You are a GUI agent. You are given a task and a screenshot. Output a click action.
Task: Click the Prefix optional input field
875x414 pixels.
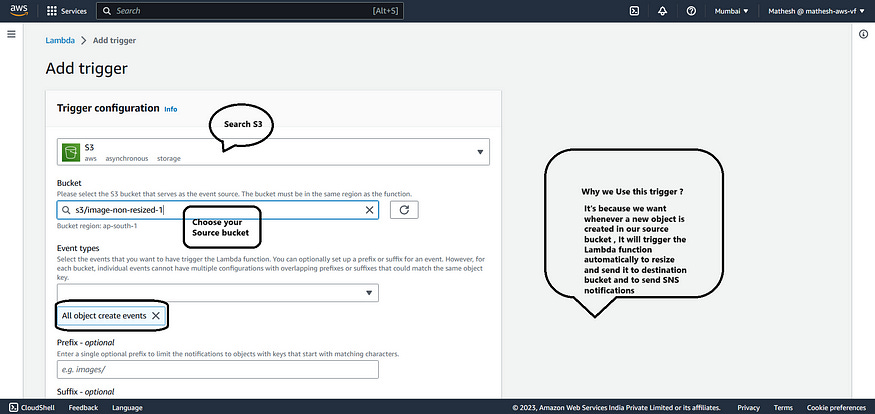(x=218, y=369)
